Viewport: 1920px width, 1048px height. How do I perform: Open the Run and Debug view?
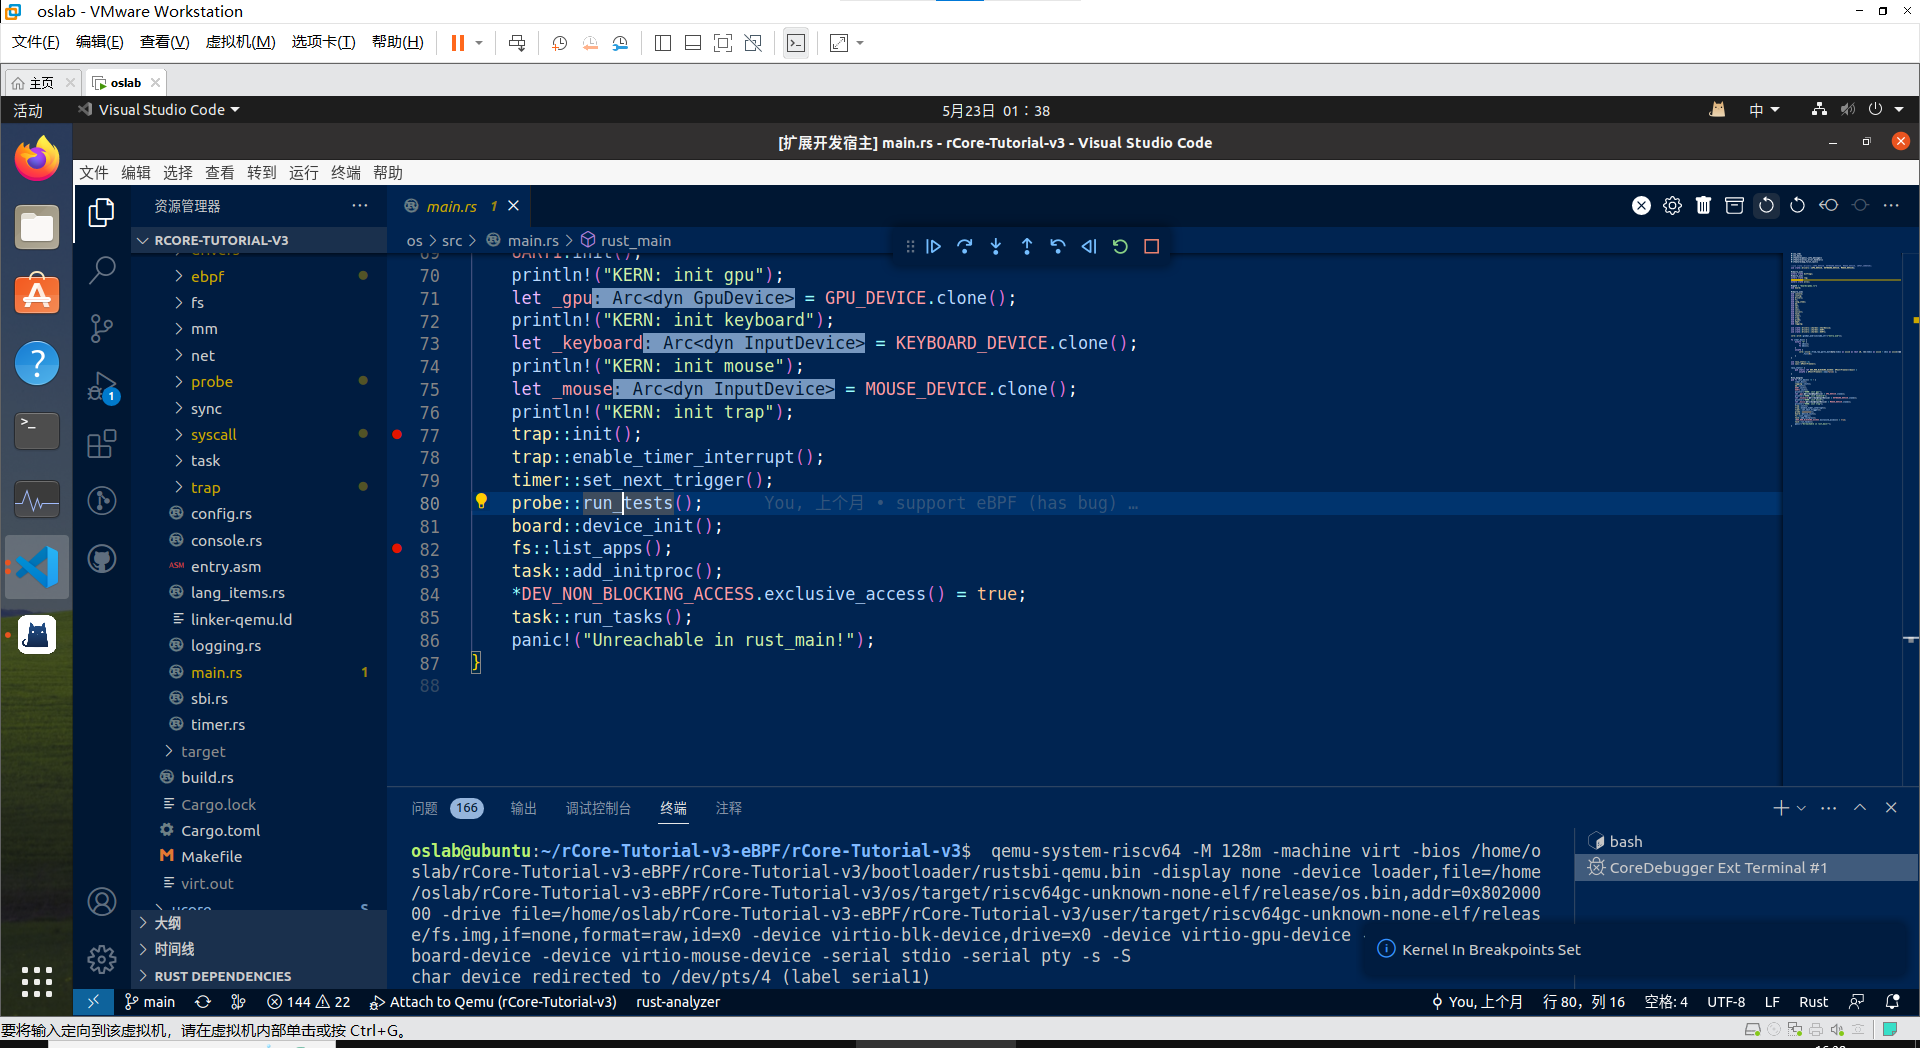(101, 387)
